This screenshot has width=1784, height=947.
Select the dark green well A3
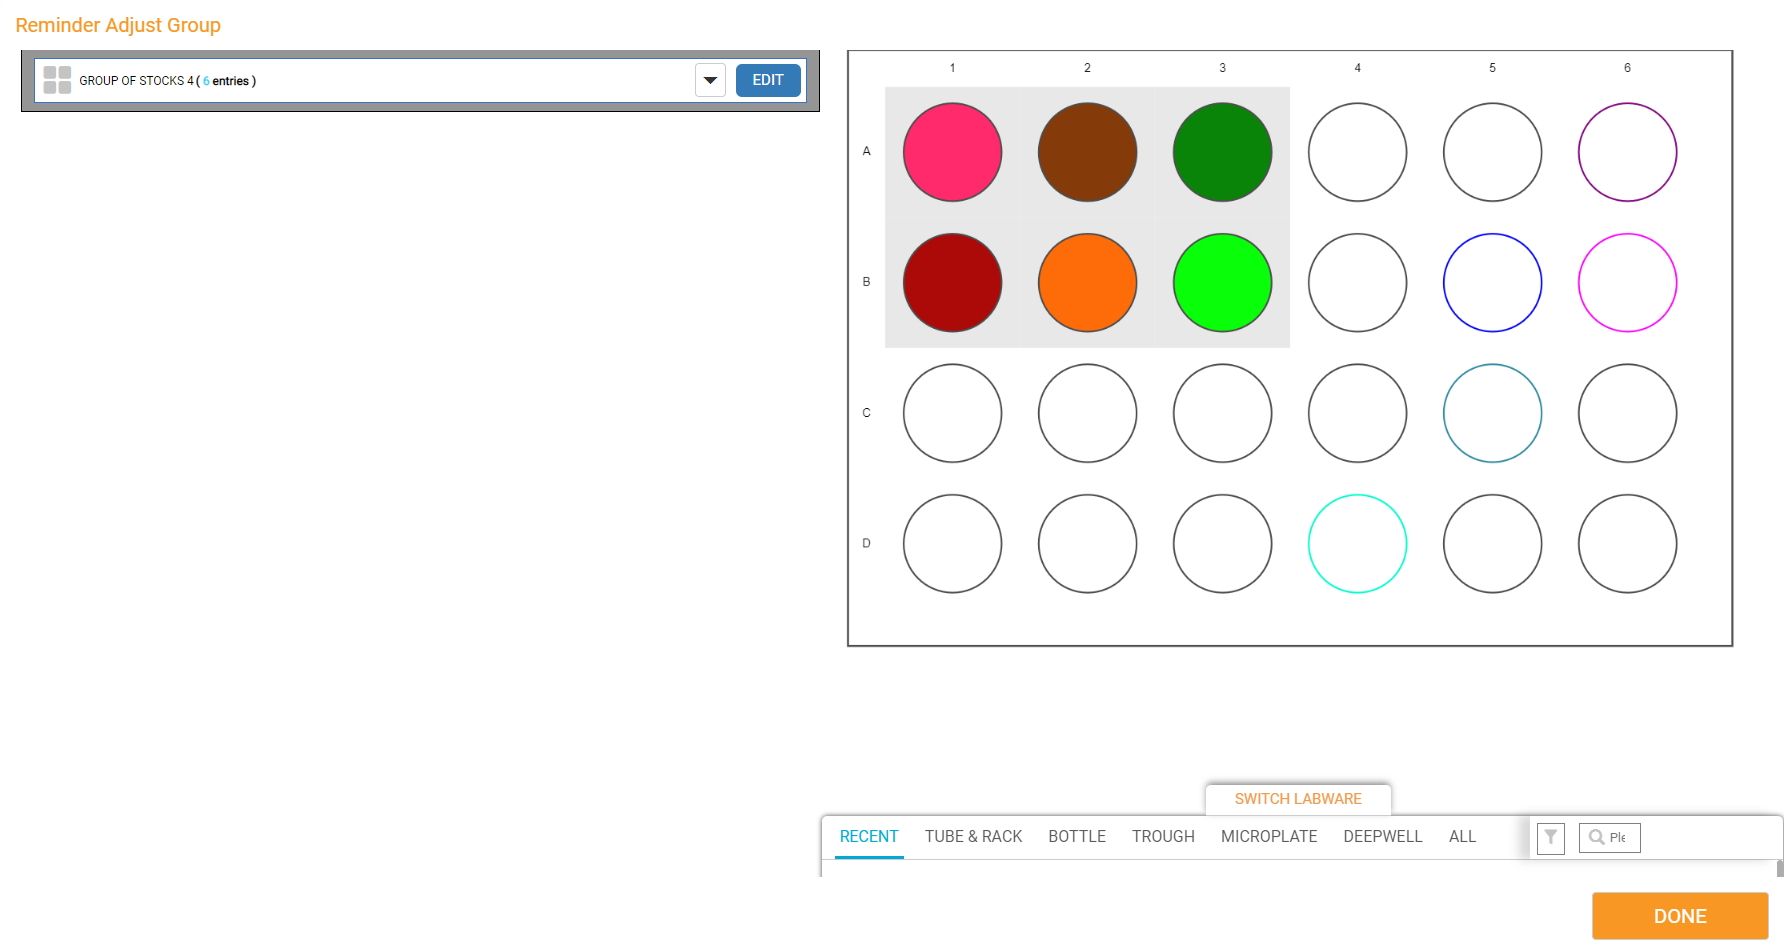[x=1222, y=152]
